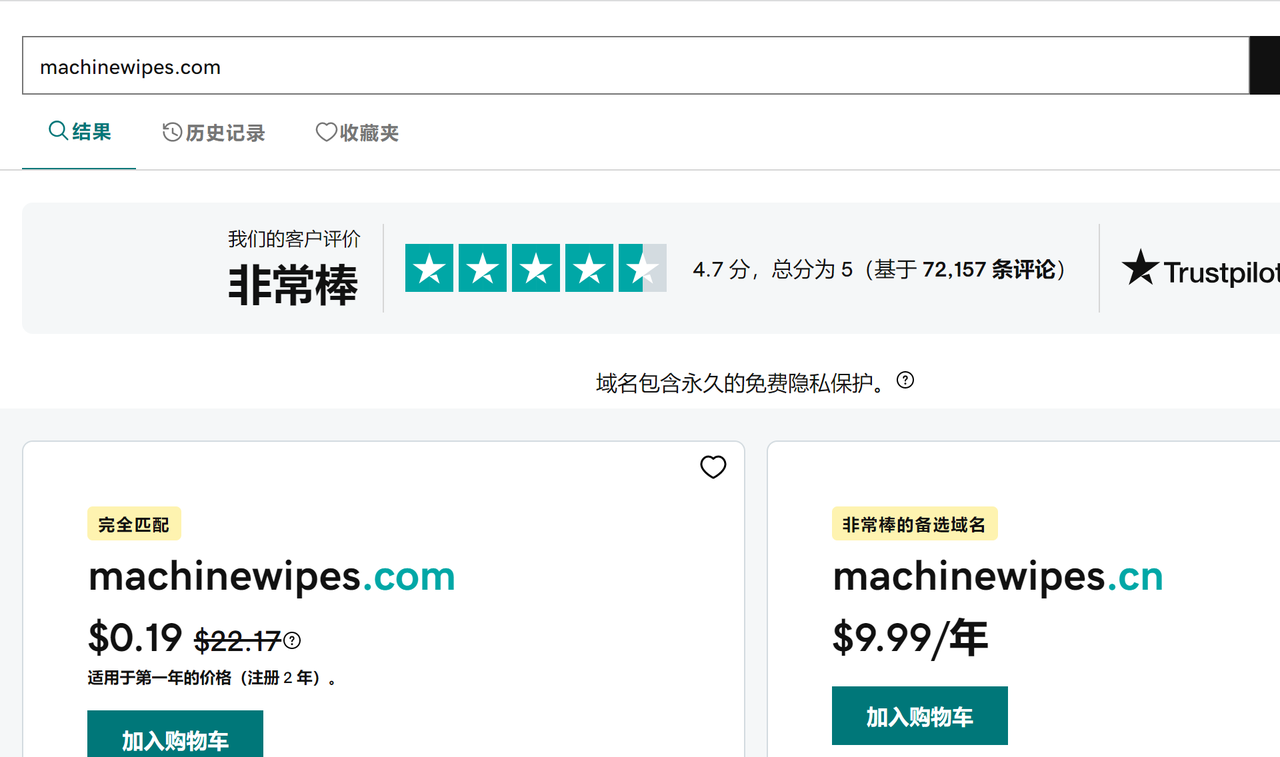Click the Trustpilot star rating

(535, 268)
